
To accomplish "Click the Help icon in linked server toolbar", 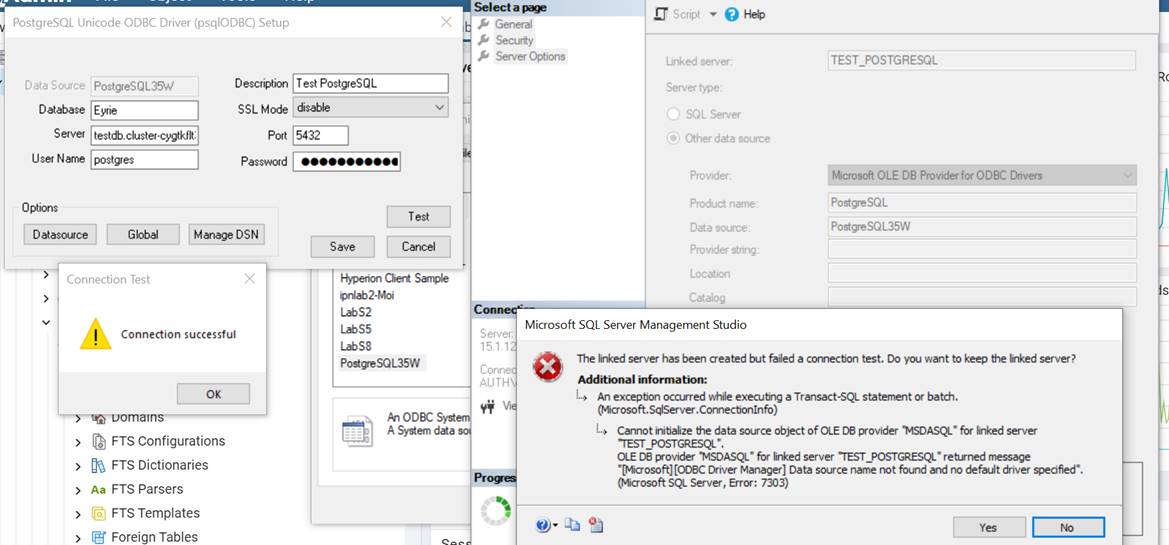I will tap(732, 14).
